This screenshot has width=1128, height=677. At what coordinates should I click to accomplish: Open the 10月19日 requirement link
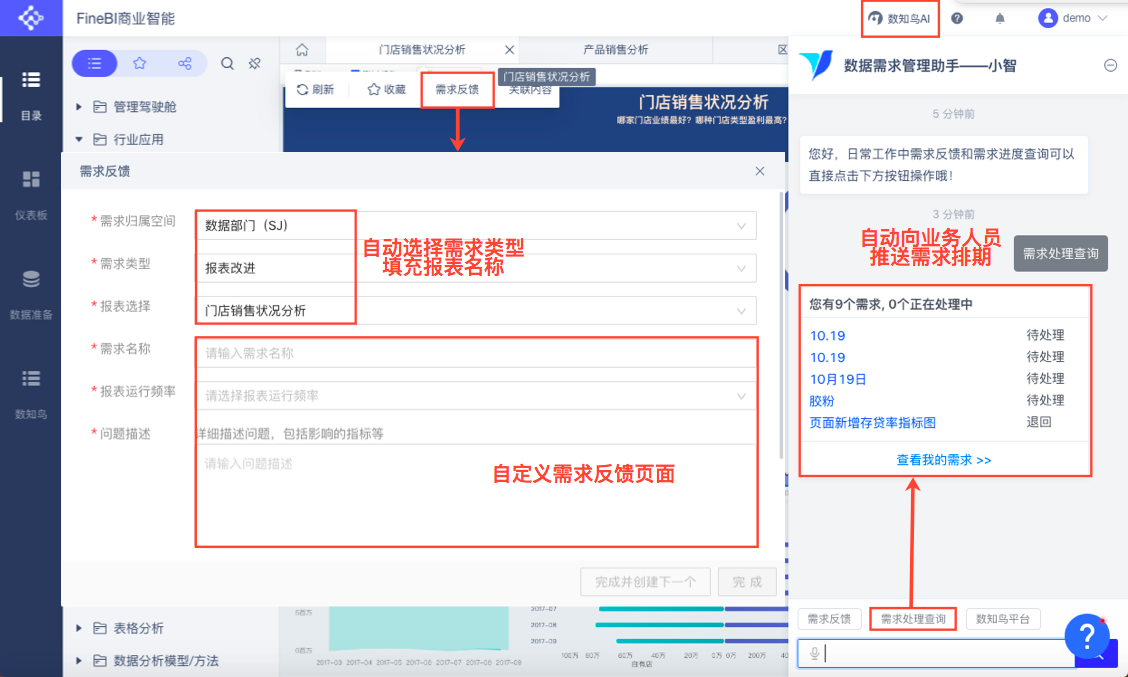(x=838, y=379)
